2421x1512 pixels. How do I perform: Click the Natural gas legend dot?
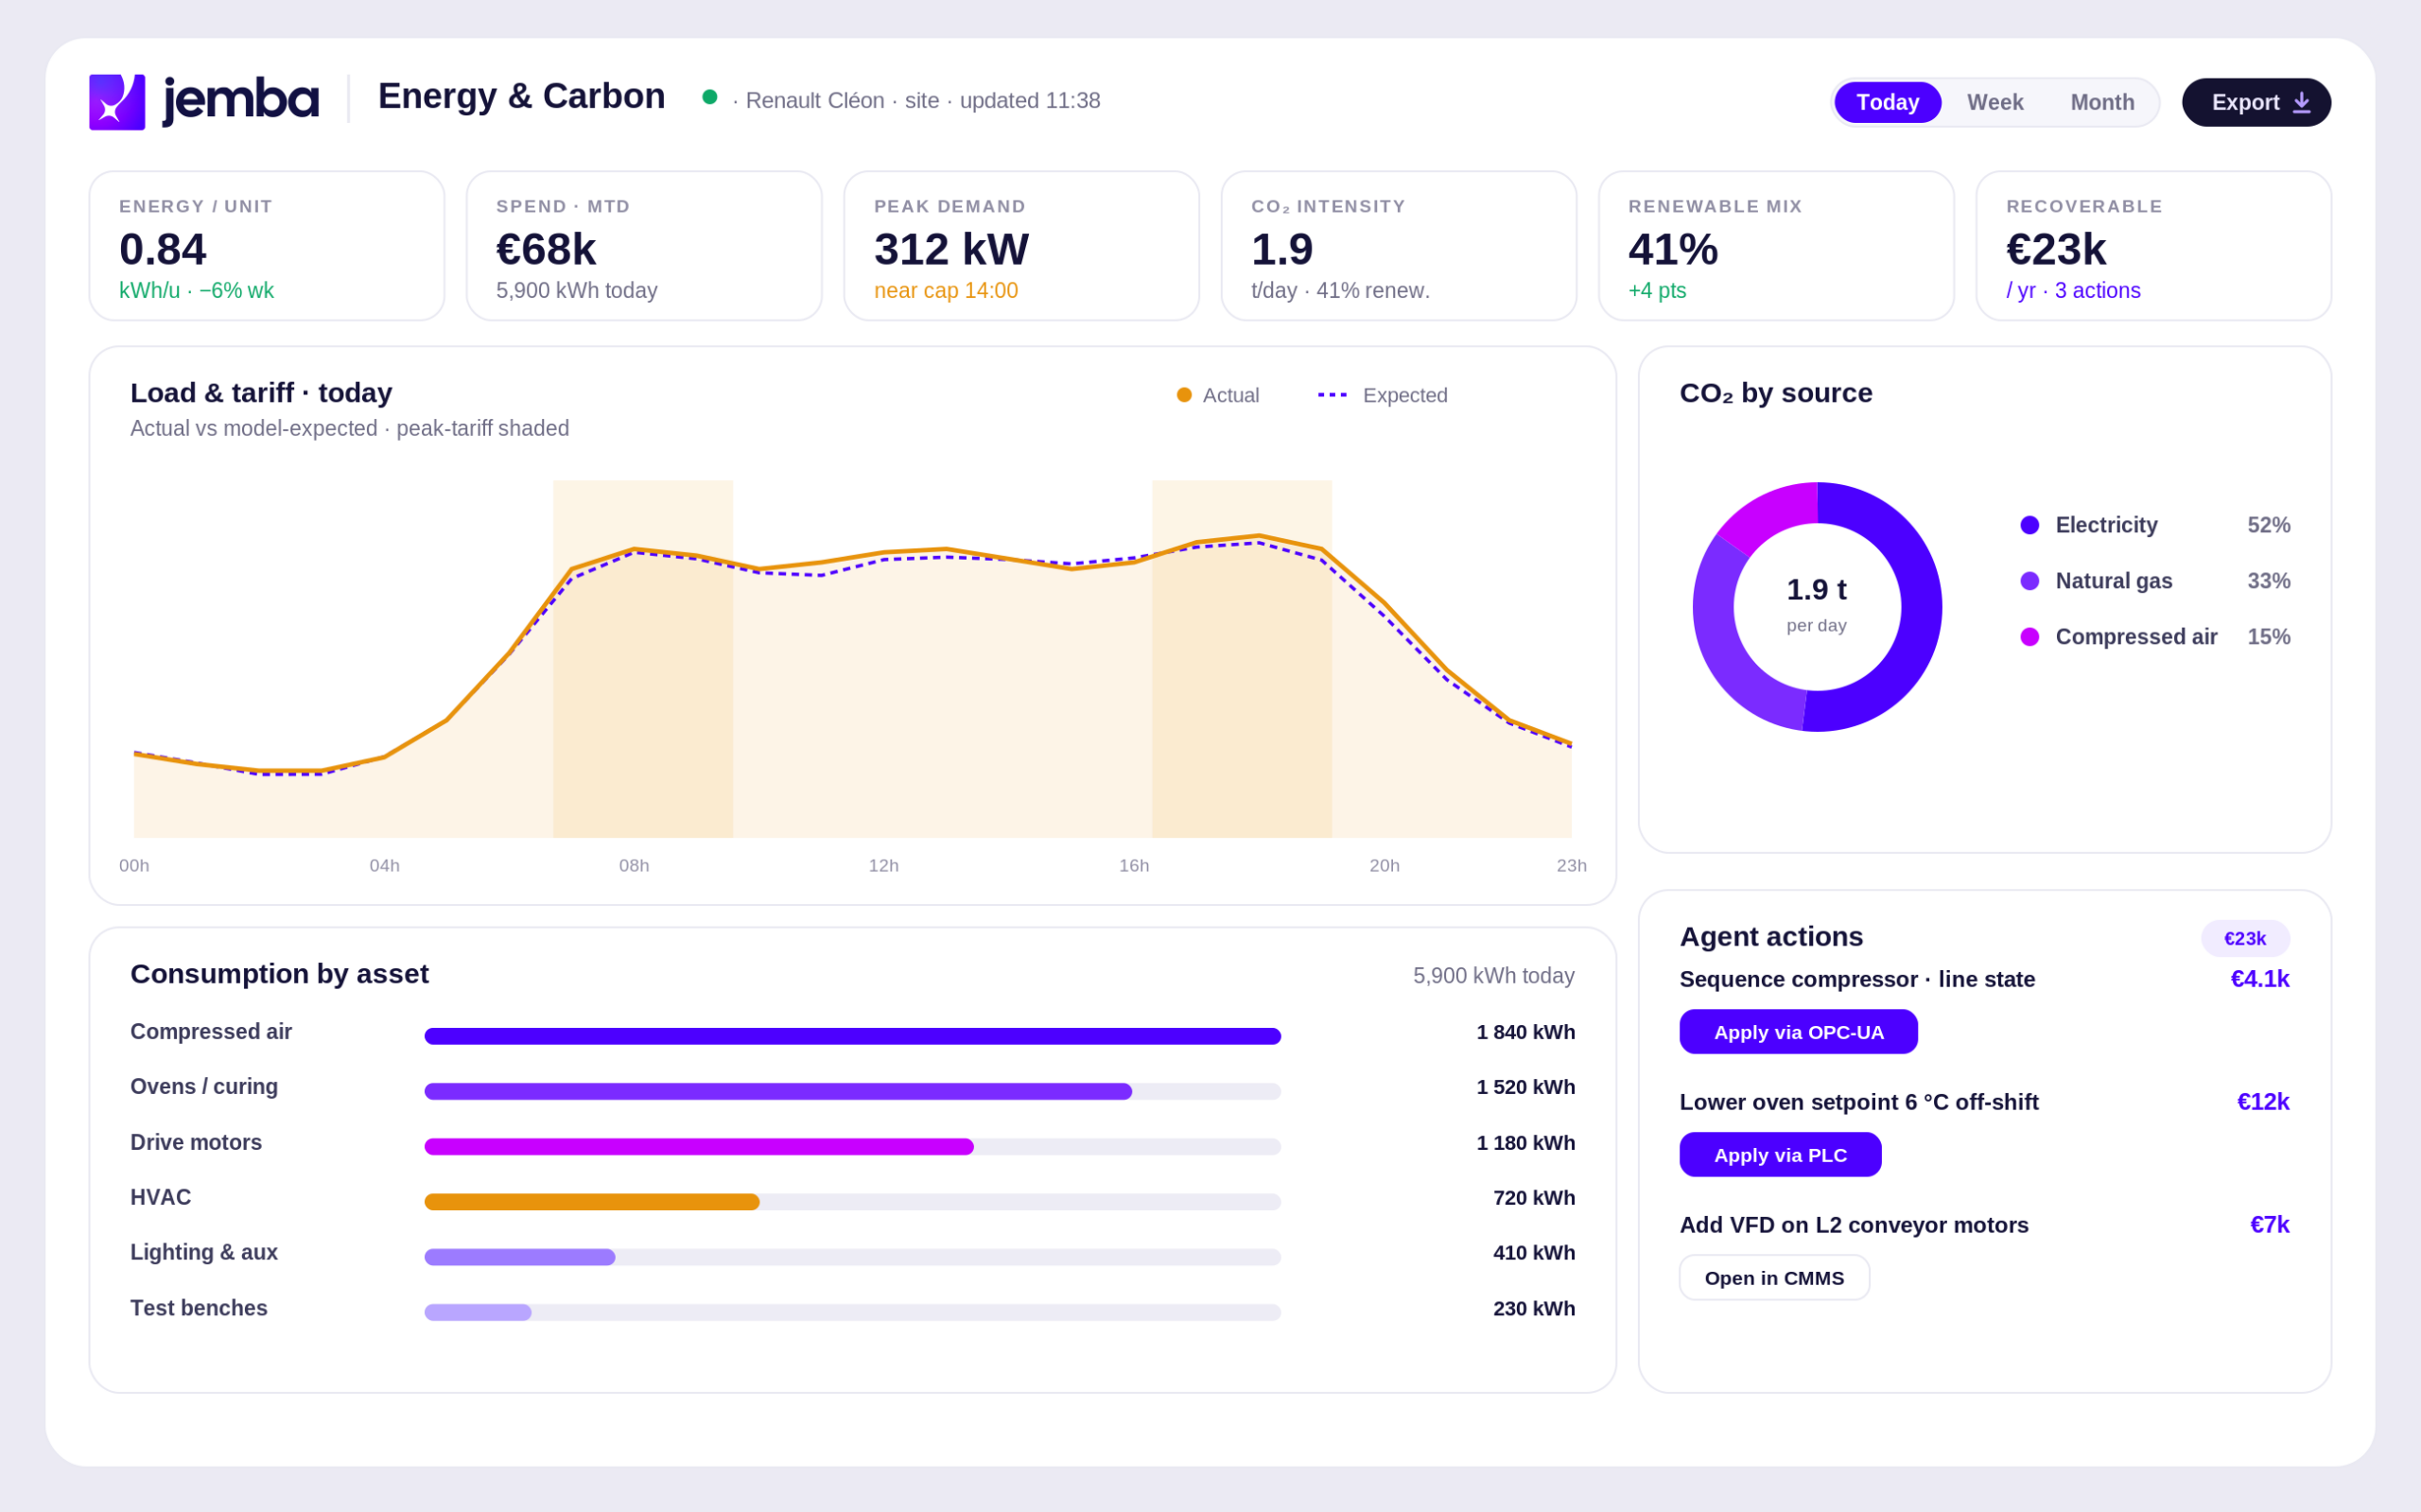2029,581
